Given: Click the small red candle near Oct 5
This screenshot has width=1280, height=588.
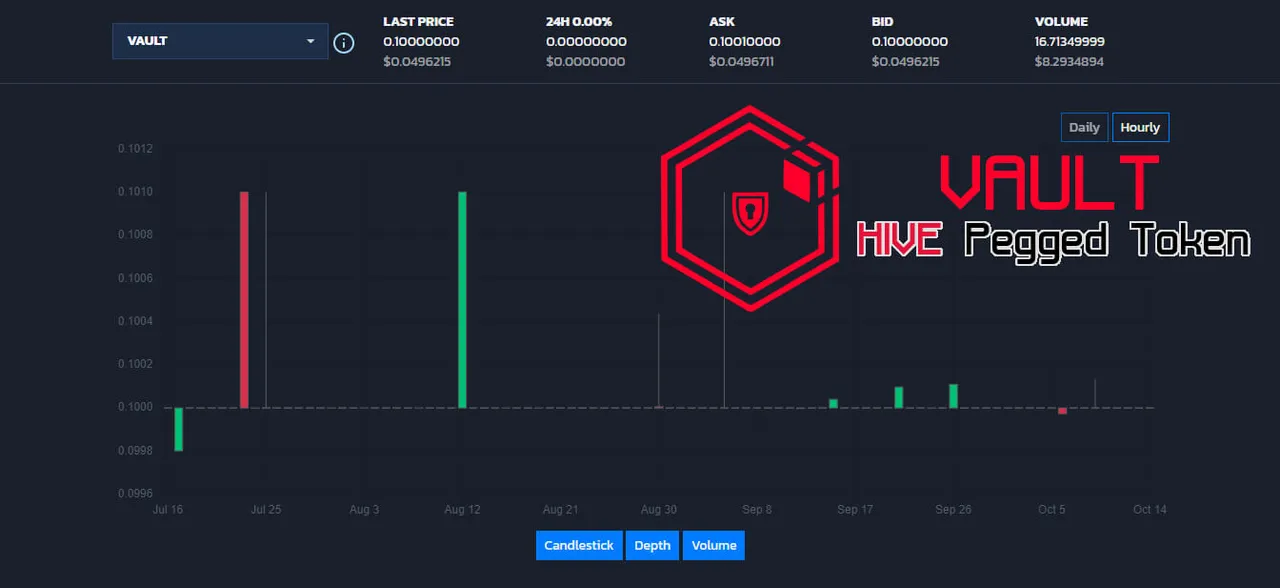Looking at the screenshot, I should (x=1062, y=410).
